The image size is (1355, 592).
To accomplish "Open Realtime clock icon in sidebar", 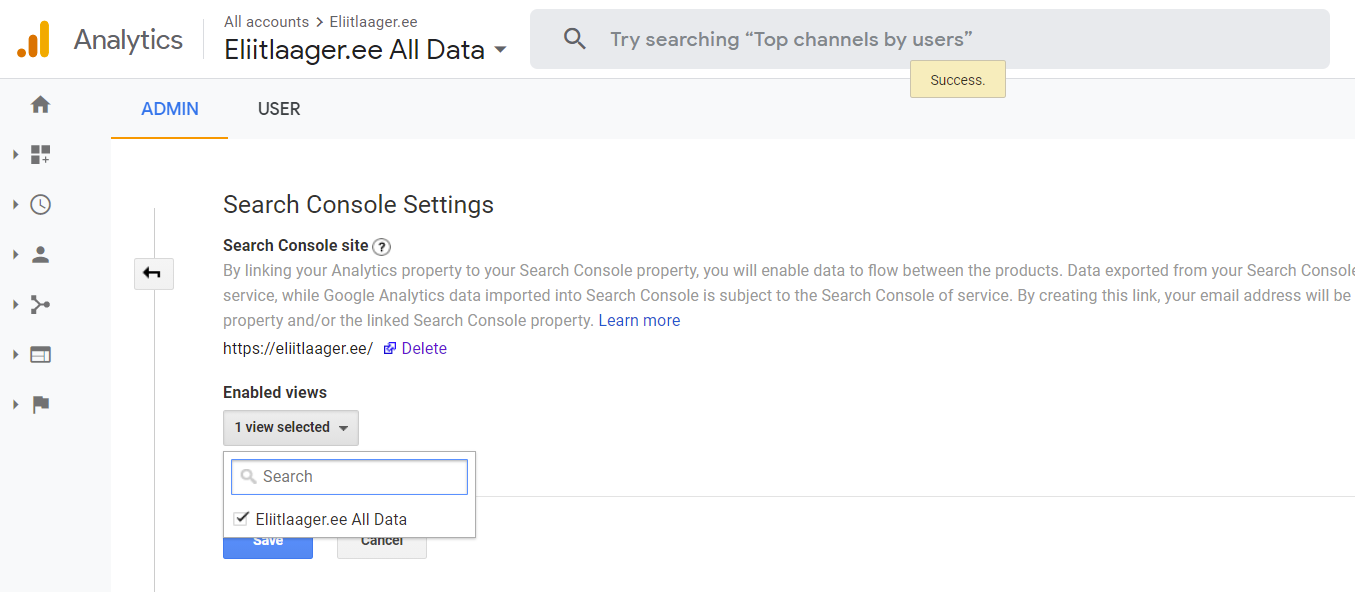I will (40, 205).
